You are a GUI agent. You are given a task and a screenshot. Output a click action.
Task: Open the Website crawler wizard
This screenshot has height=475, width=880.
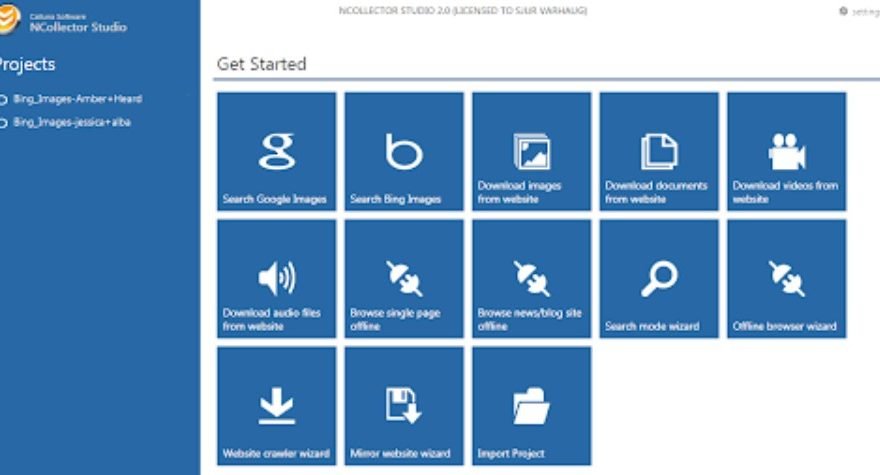(x=276, y=406)
